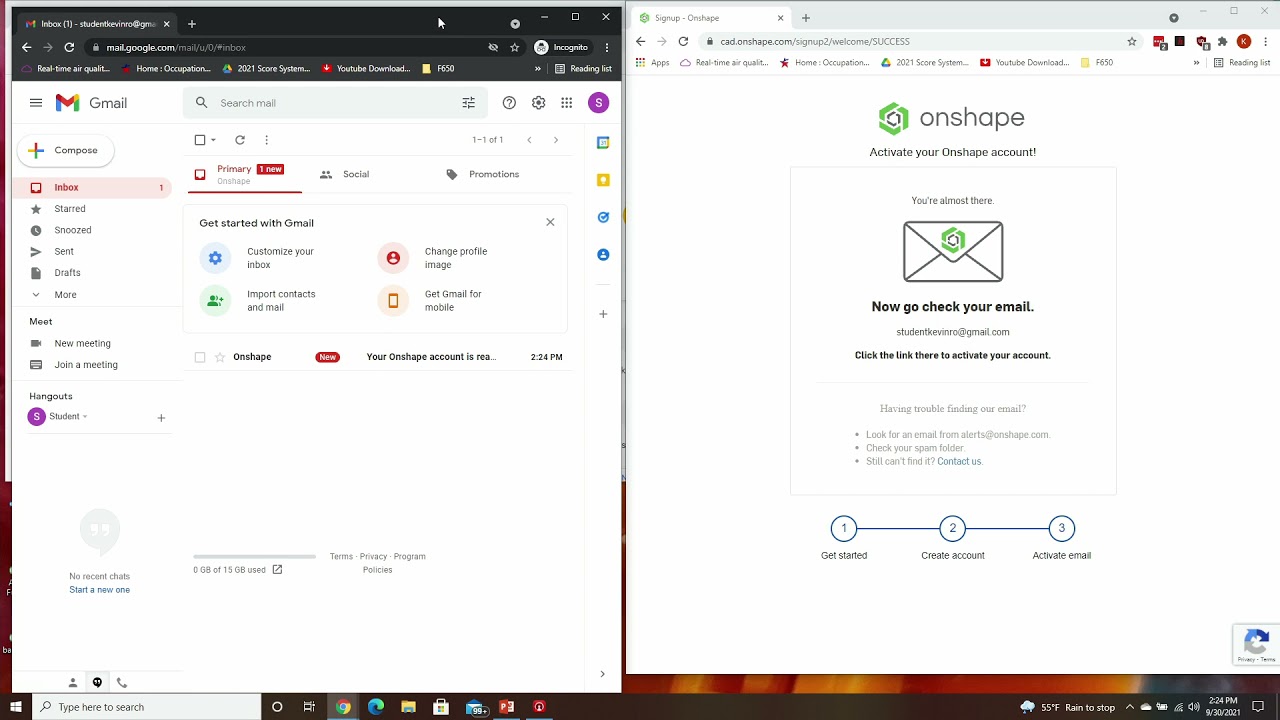Compose a new email
1280x720 pixels.
(x=65, y=150)
